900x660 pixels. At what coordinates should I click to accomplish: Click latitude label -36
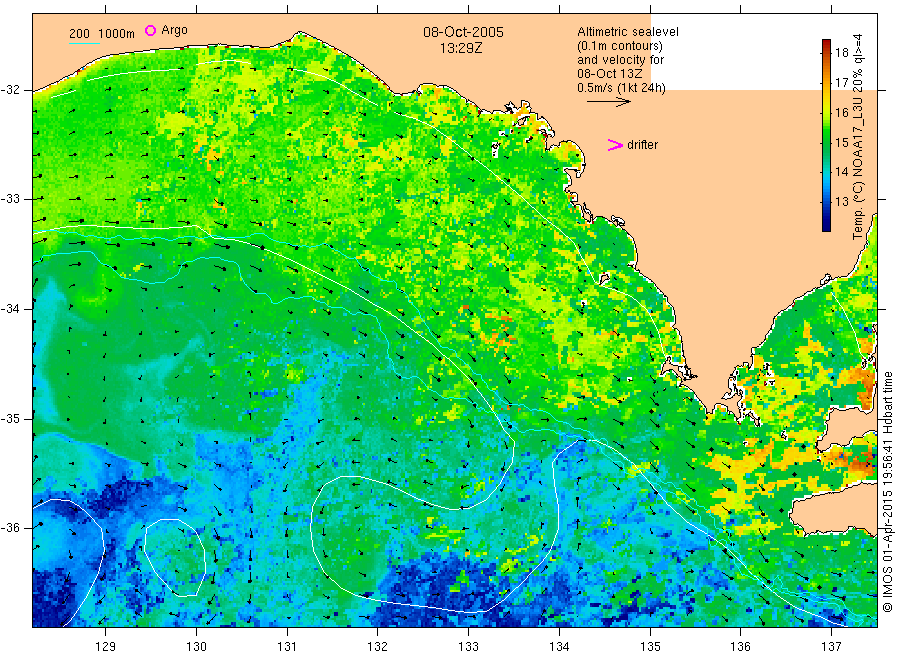point(11,527)
